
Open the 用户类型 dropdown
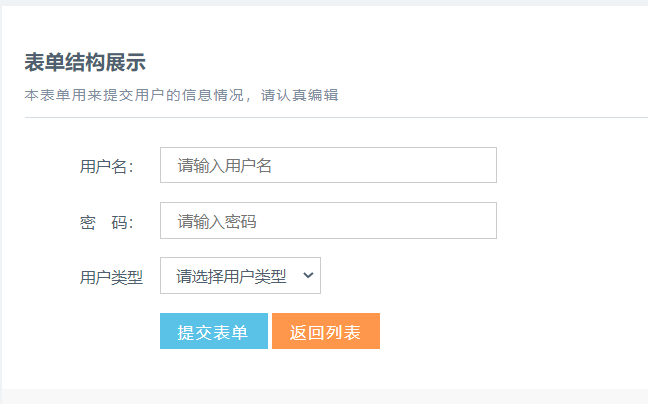(240, 276)
